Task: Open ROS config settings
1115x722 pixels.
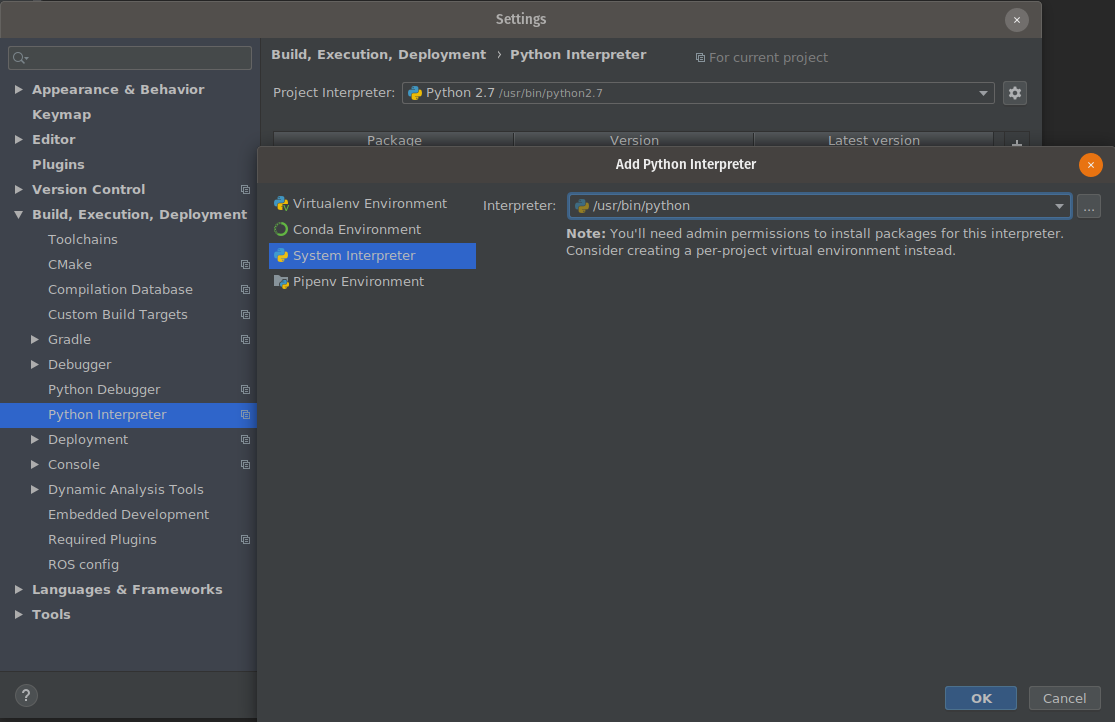Action: (83, 565)
